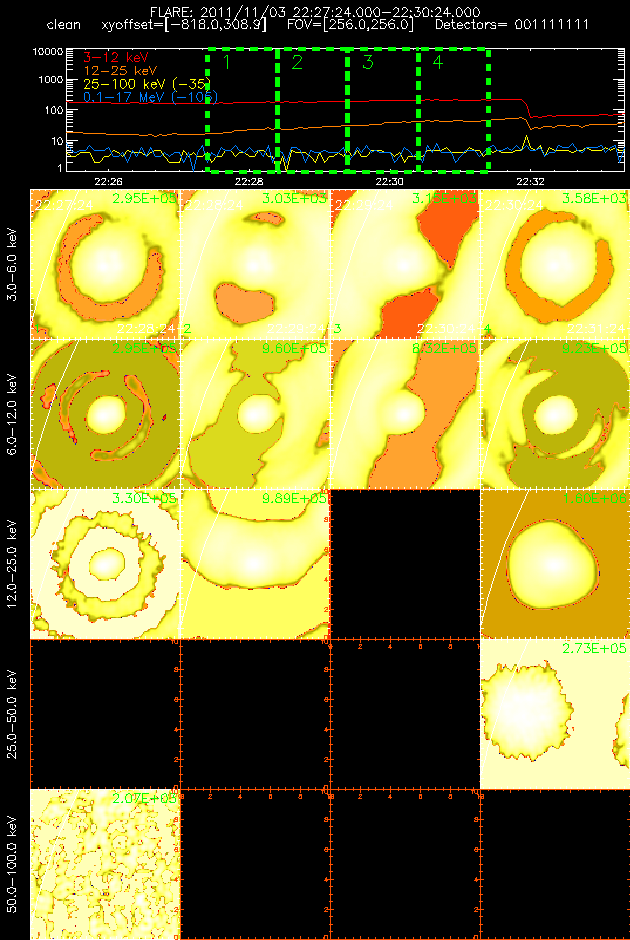Click the 22:26 time axis tick label

coord(108,180)
